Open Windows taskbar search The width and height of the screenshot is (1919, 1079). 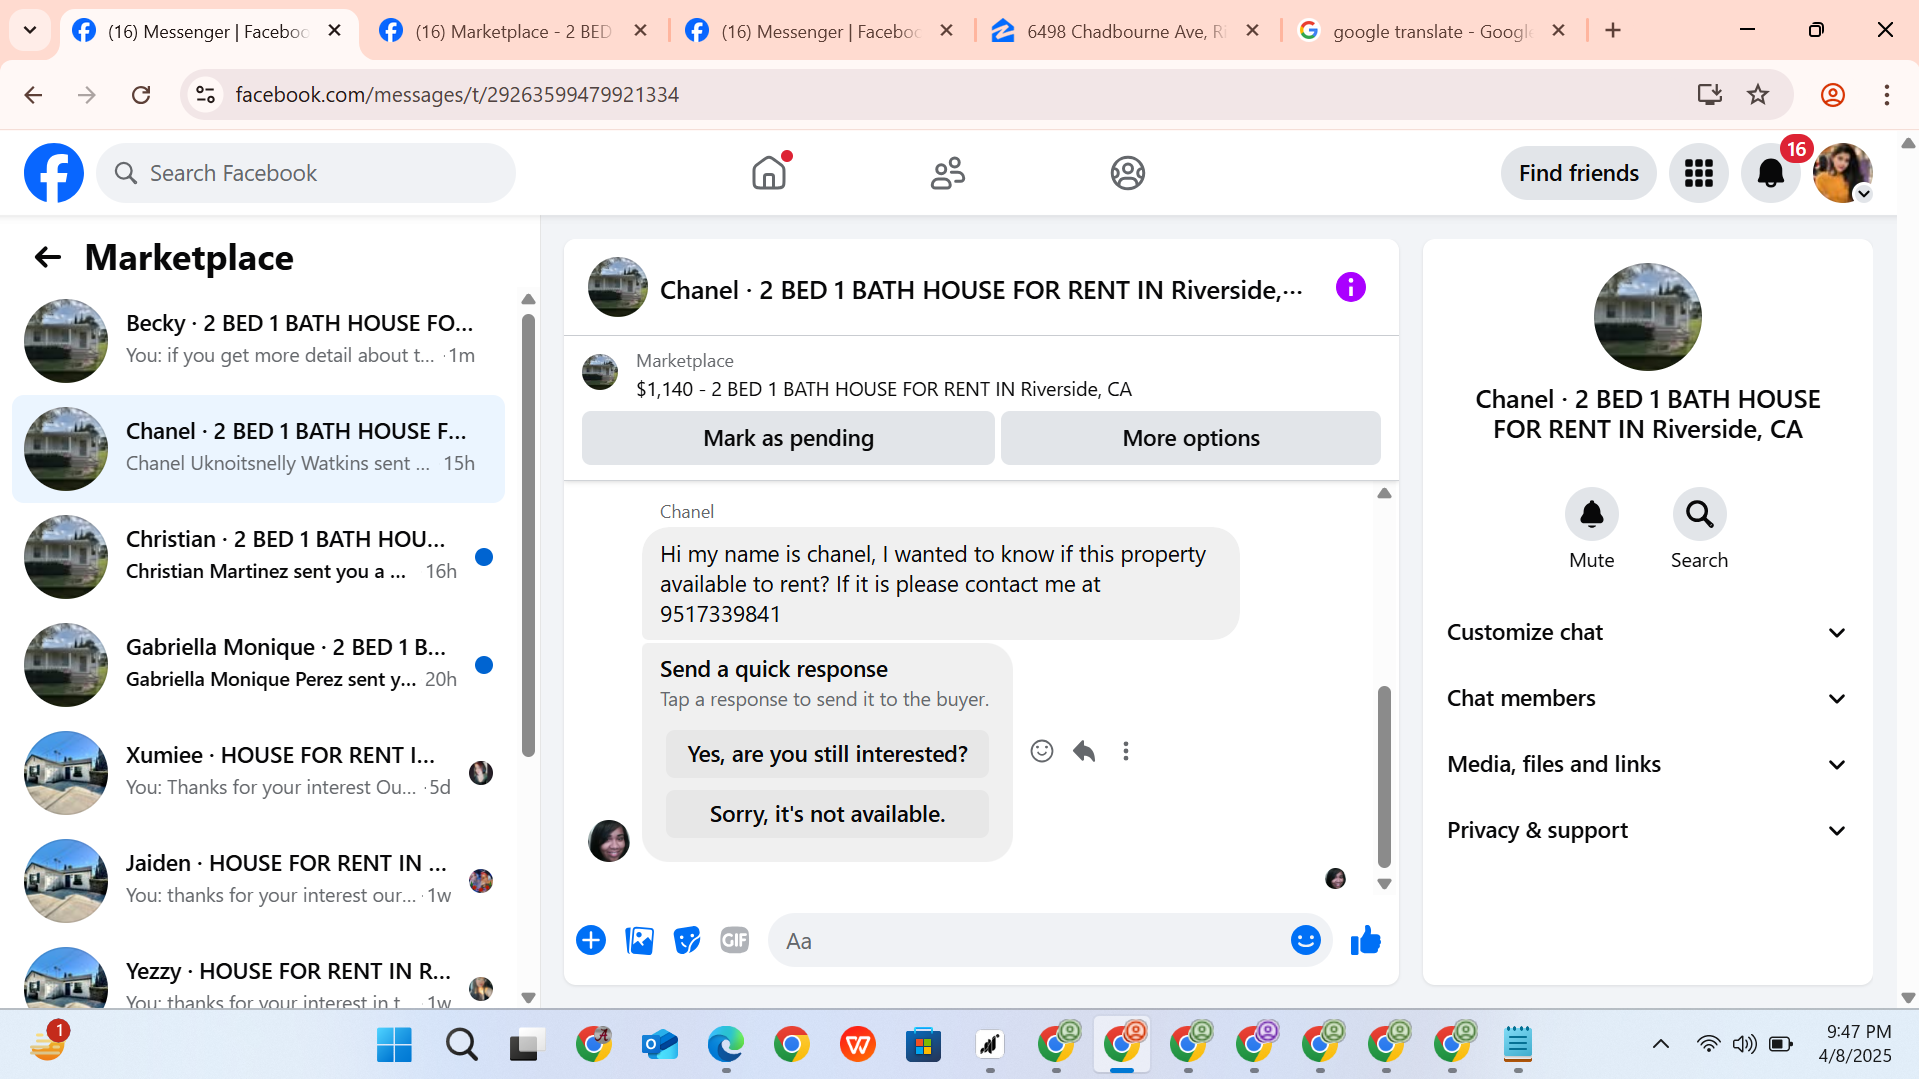coord(461,1044)
